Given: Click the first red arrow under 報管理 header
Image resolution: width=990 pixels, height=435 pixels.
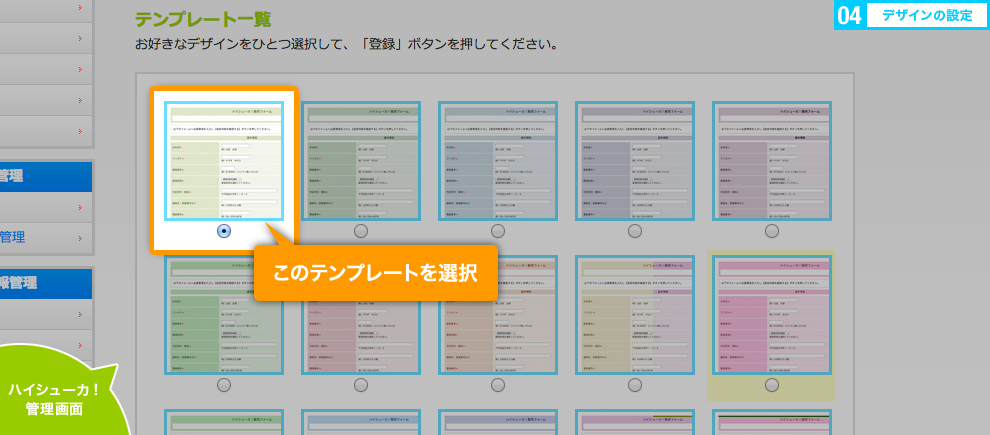Looking at the screenshot, I should click(80, 314).
